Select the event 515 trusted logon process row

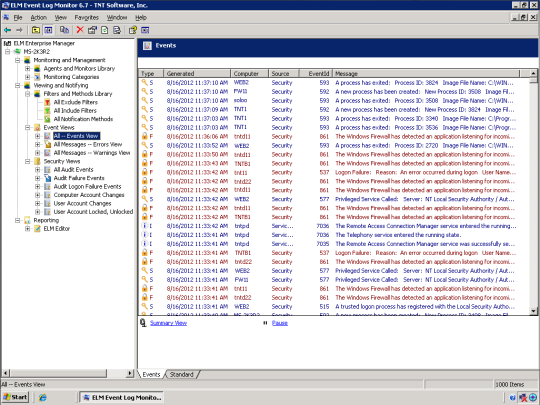333,307
